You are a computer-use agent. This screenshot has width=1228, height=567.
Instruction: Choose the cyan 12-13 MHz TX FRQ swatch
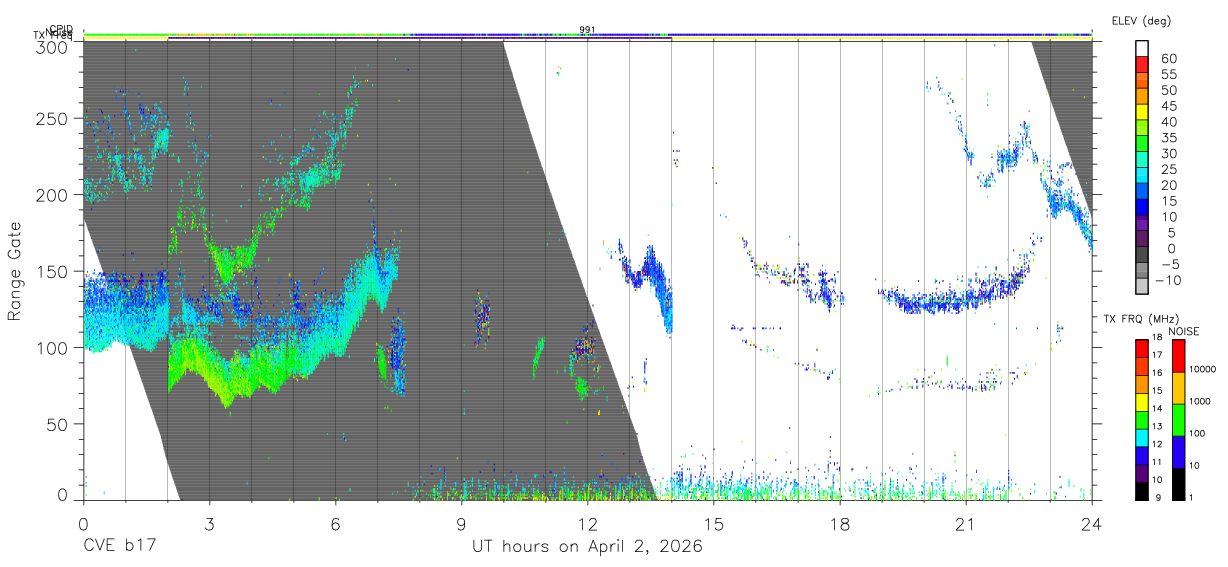pos(1141,437)
